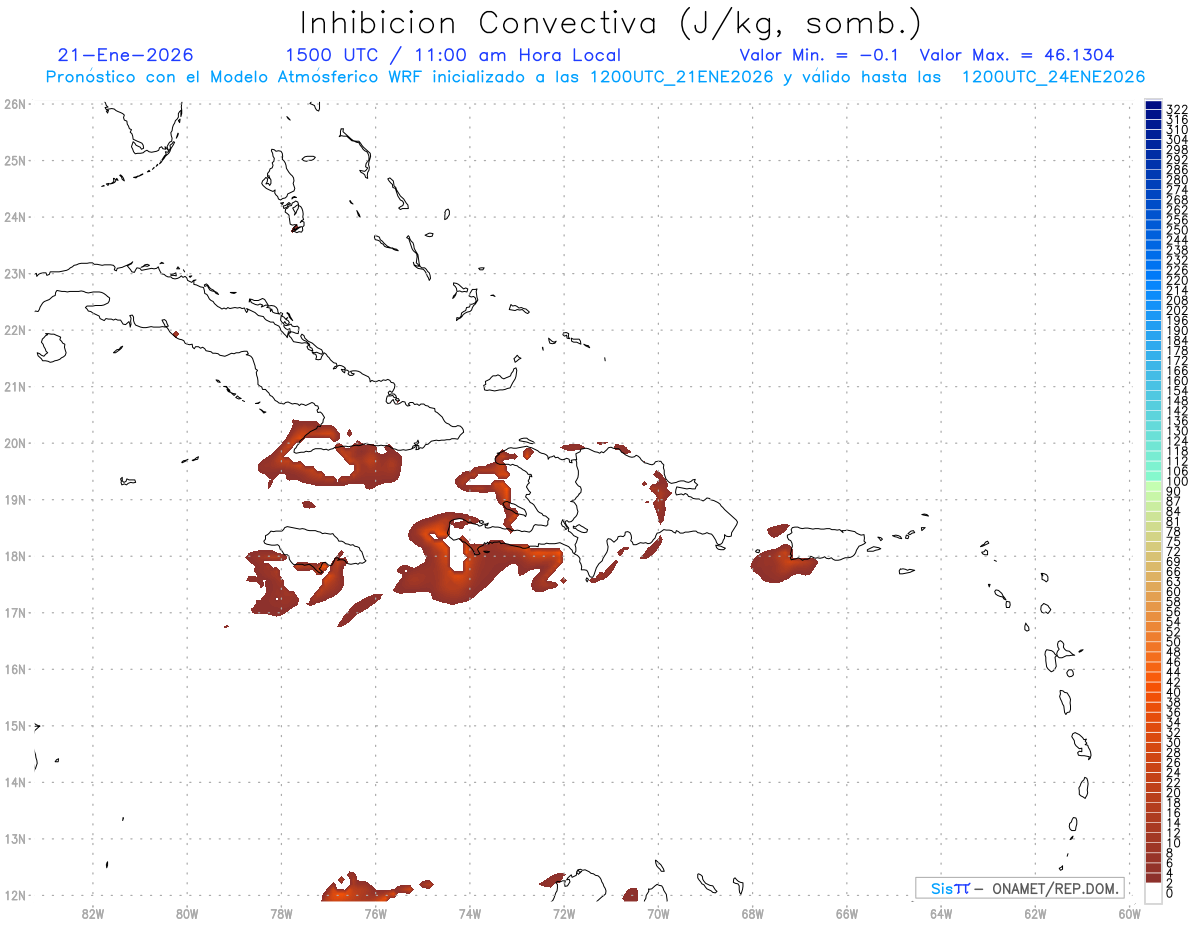1200x927 pixels.
Task: Click the 14N latitude label
Action: pos(14,782)
